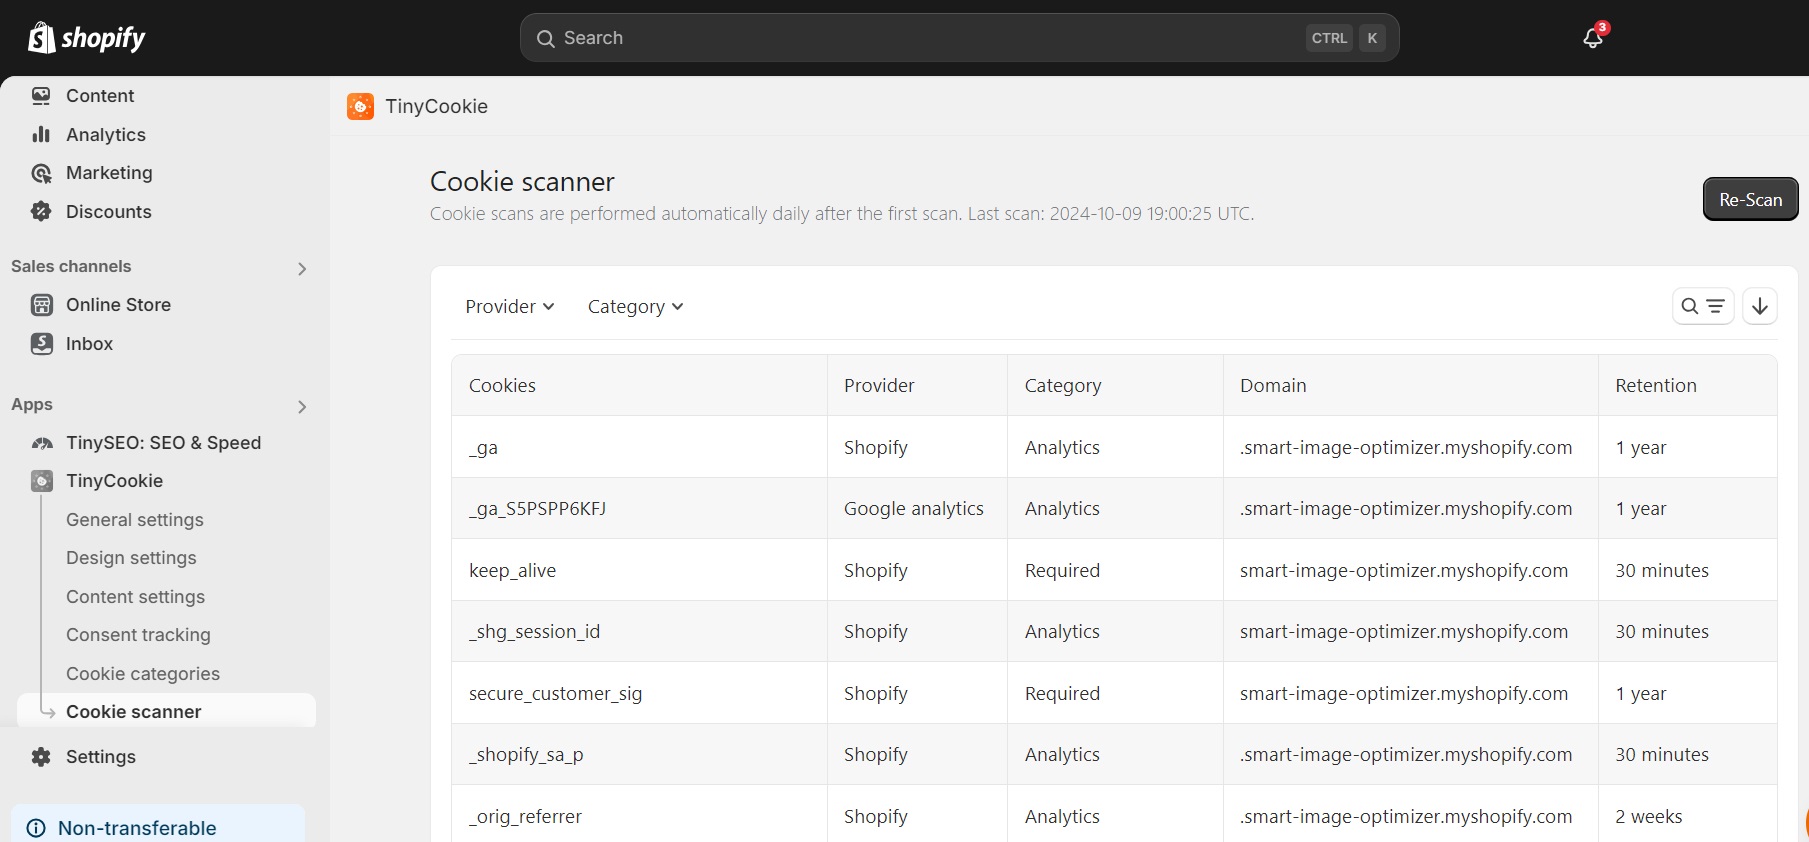Click the Online Store storefront icon
Viewport: 1809px width, 842px height.
(x=41, y=305)
